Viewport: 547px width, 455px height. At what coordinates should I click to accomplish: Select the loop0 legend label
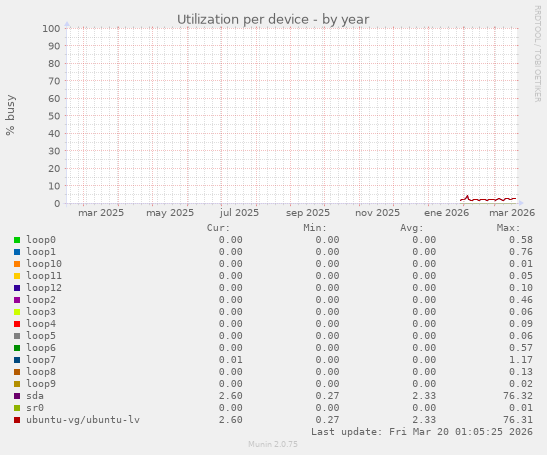41,240
